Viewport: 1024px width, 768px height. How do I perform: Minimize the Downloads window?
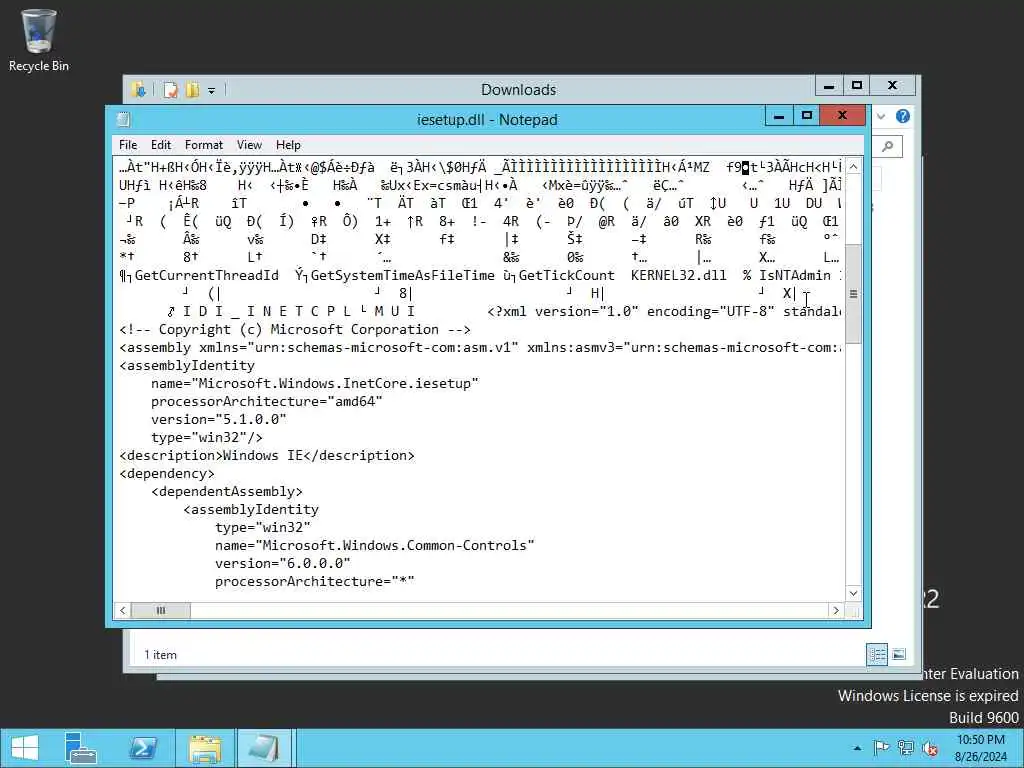[829, 86]
